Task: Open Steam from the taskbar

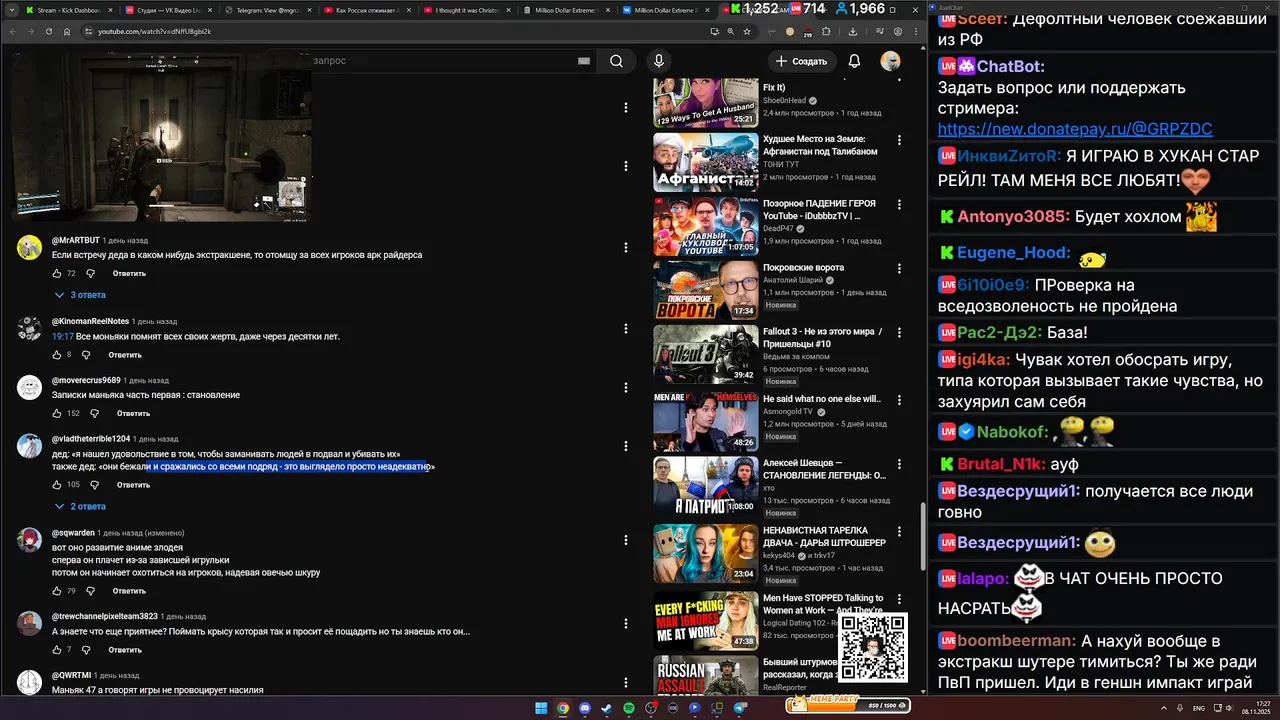Action: coord(607,708)
